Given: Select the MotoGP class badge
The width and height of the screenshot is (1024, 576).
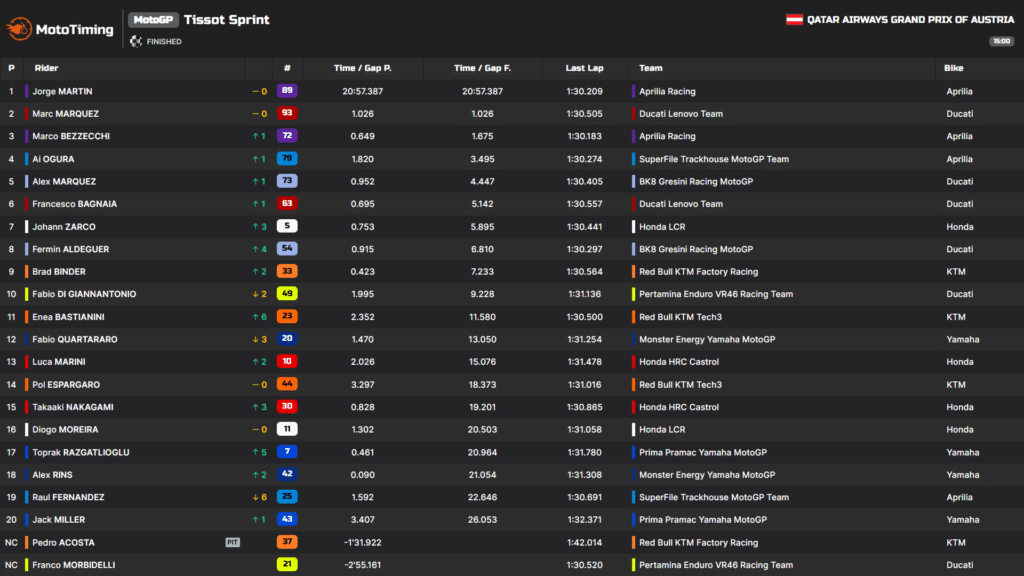Looking at the screenshot, I should click(153, 20).
